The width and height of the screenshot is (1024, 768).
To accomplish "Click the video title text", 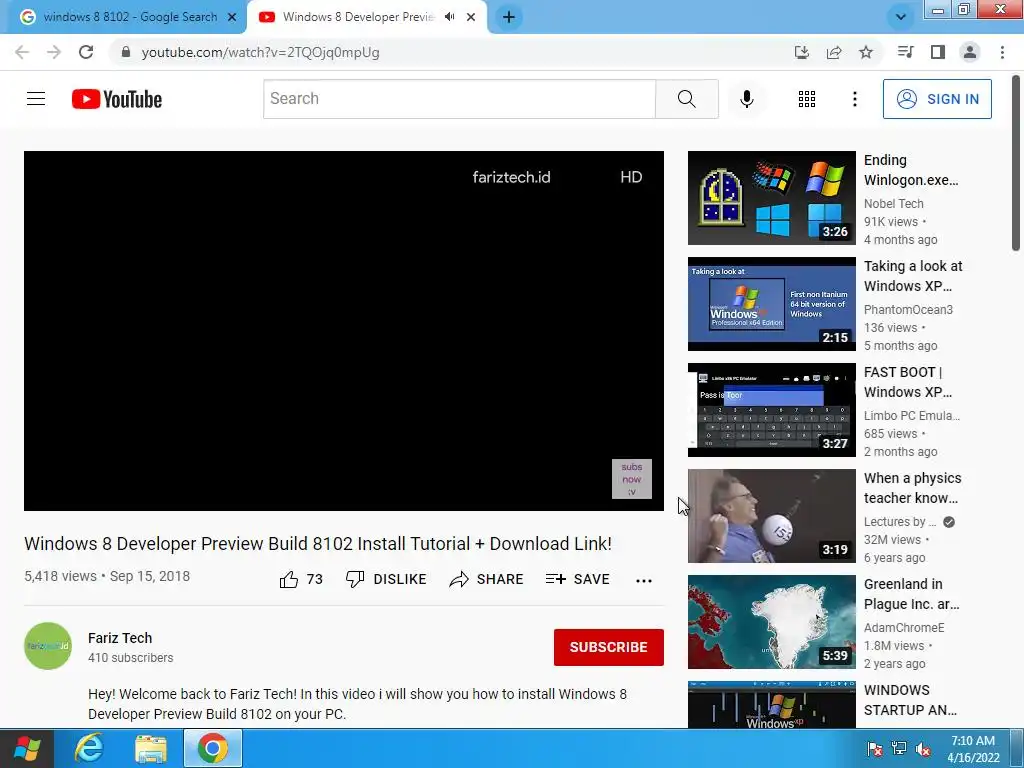I will 318,544.
